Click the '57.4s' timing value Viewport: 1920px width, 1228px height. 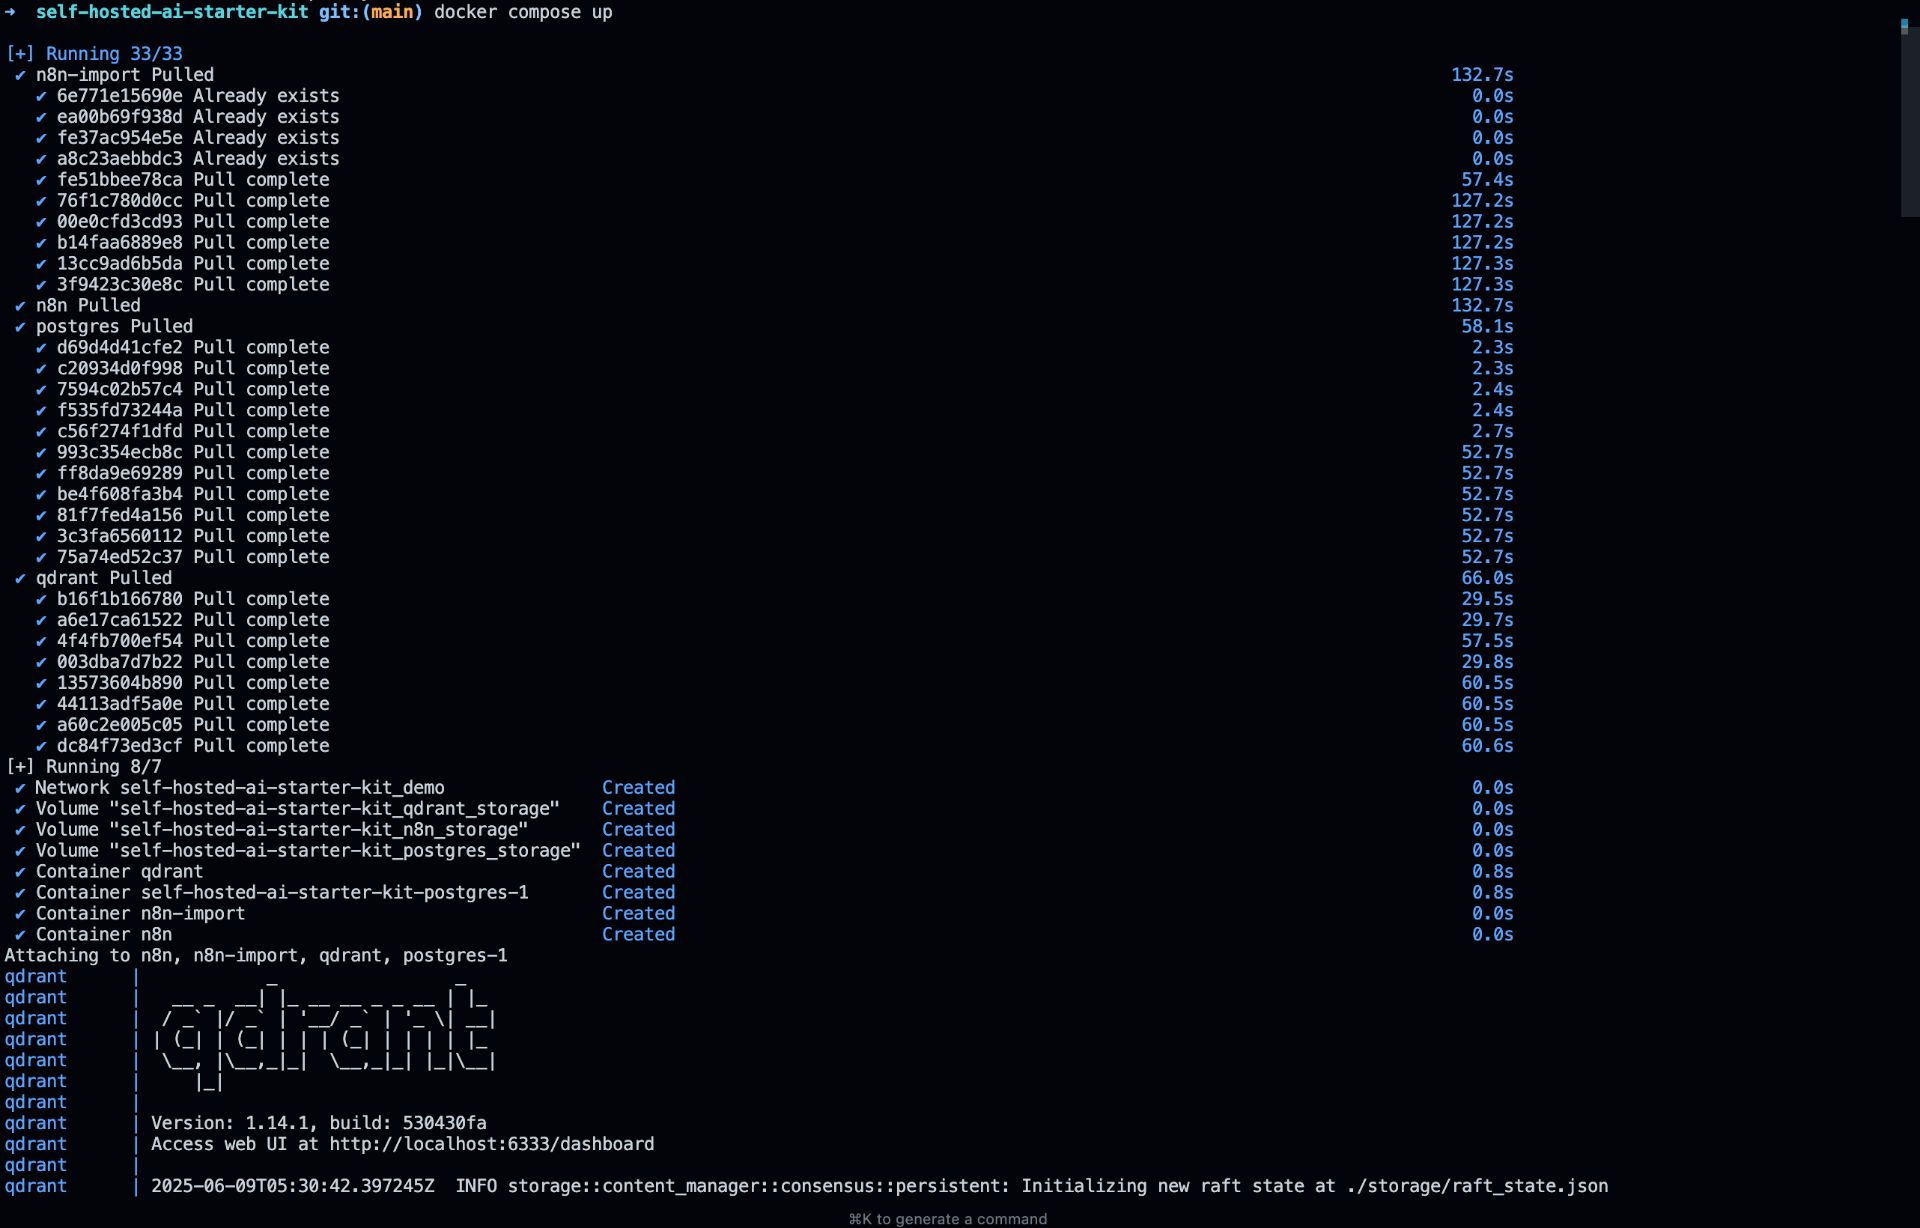pos(1487,180)
